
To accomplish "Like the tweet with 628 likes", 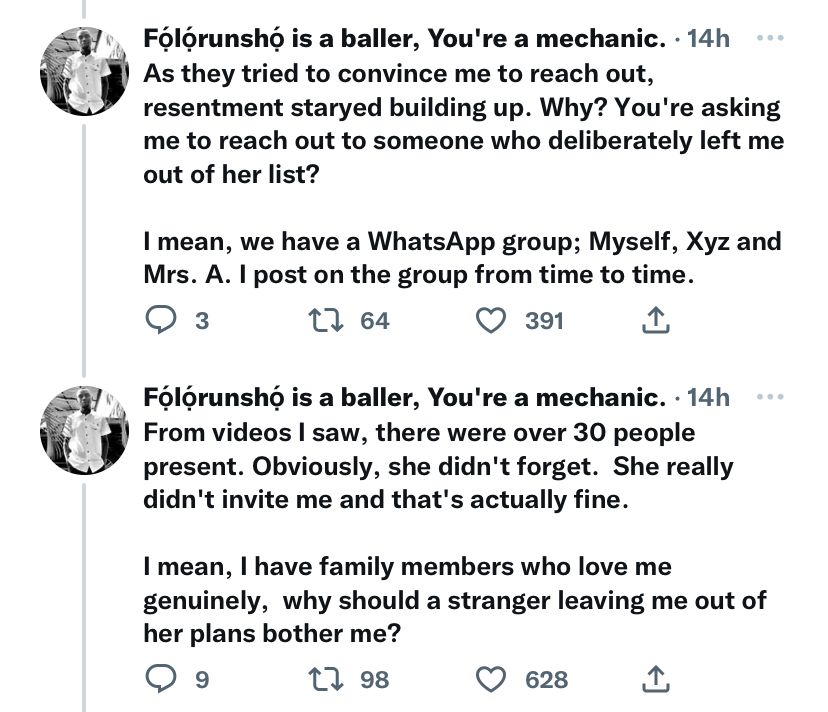I will (490, 680).
